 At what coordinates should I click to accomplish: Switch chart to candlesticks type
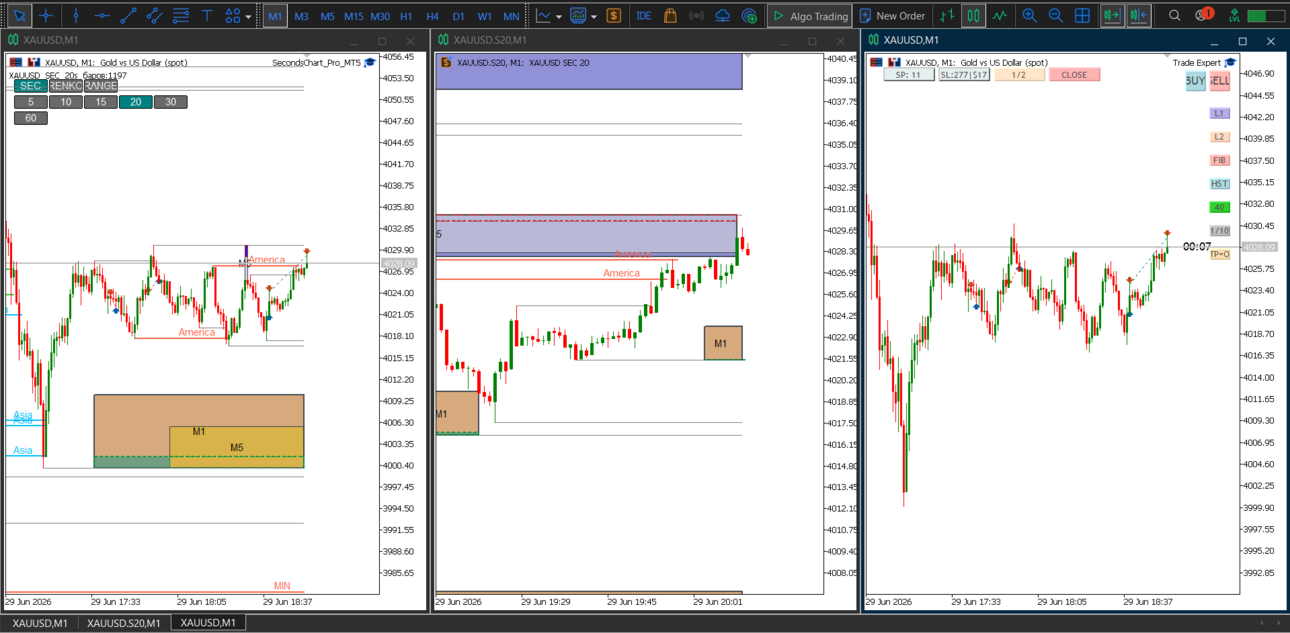[973, 16]
